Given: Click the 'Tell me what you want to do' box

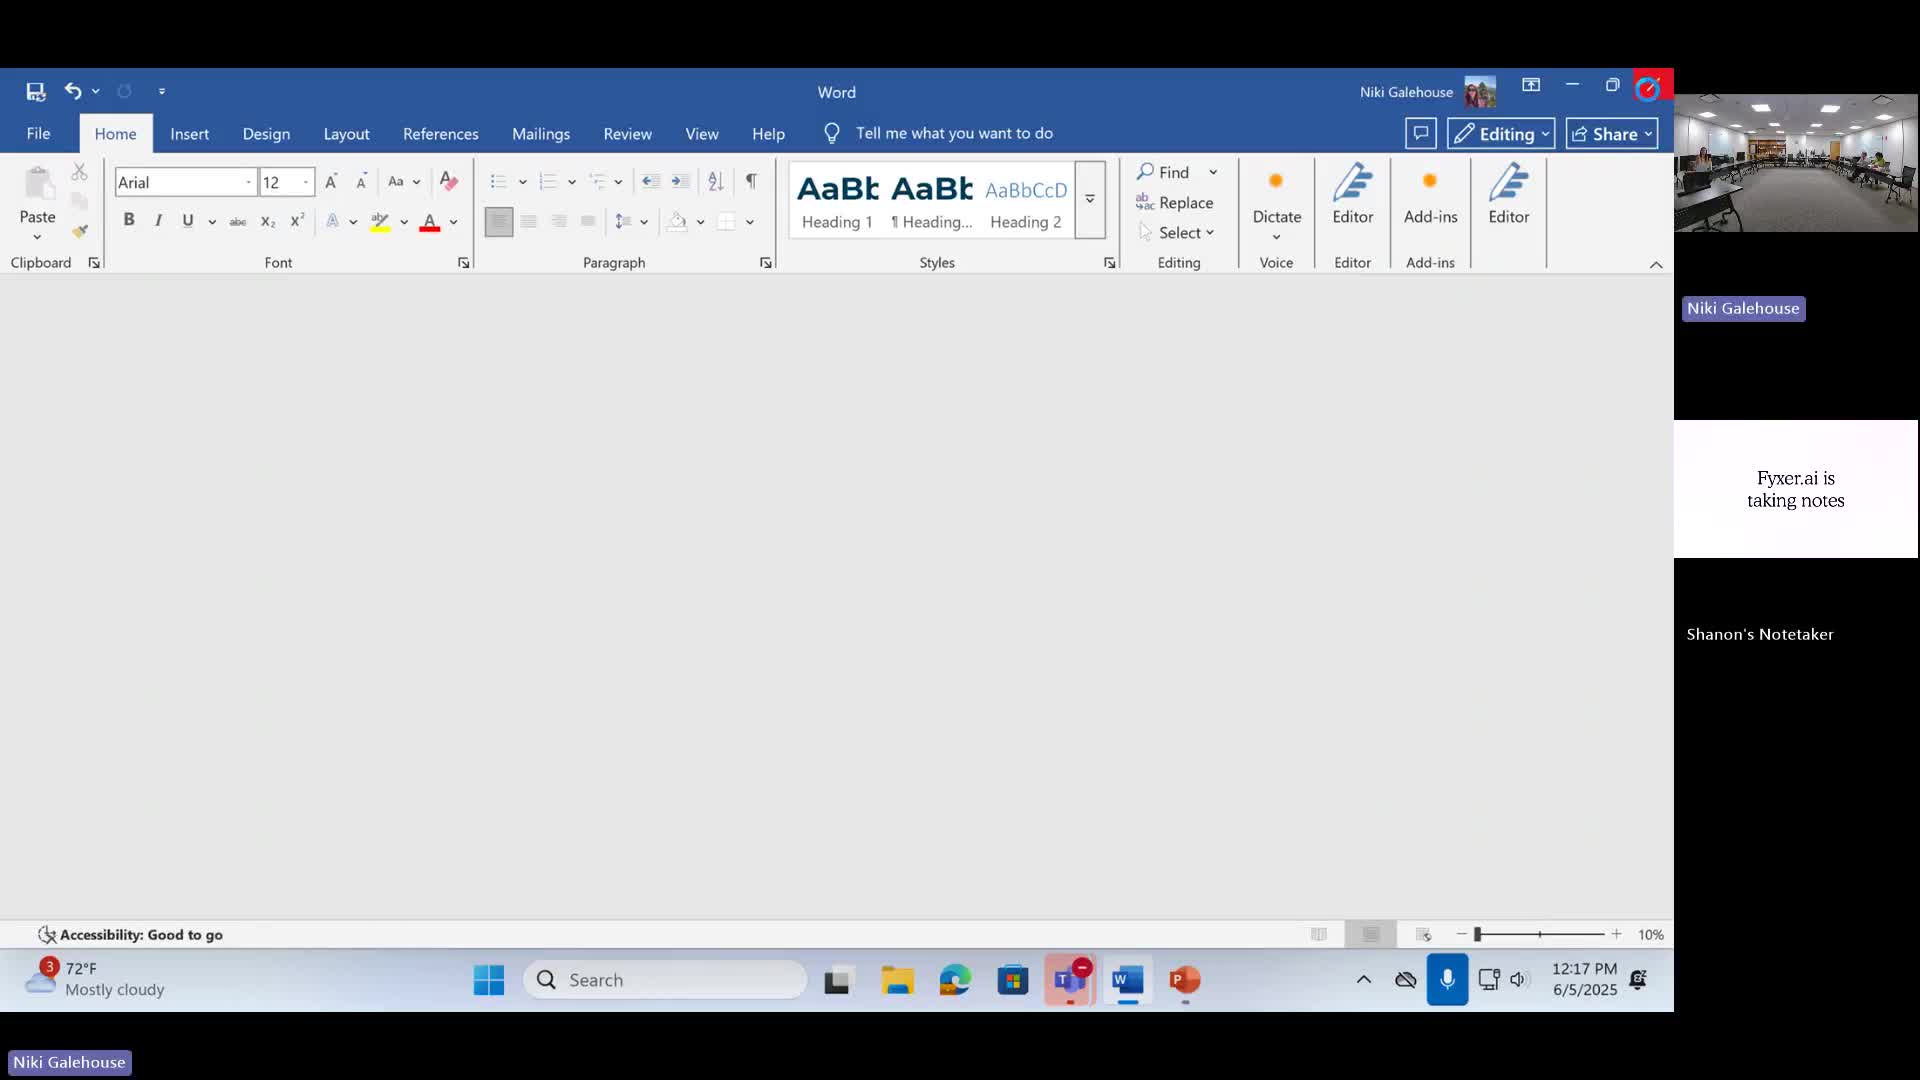Looking at the screenshot, I should [953, 134].
